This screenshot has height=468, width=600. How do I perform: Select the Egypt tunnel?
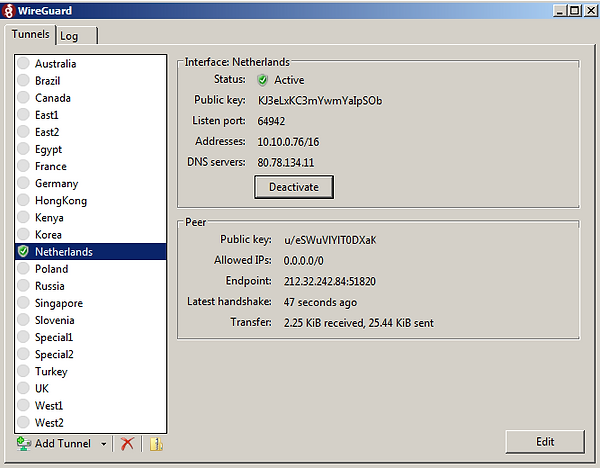click(x=90, y=149)
